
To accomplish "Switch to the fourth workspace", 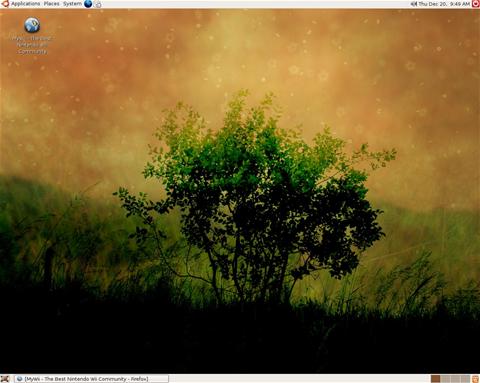I will [465, 379].
